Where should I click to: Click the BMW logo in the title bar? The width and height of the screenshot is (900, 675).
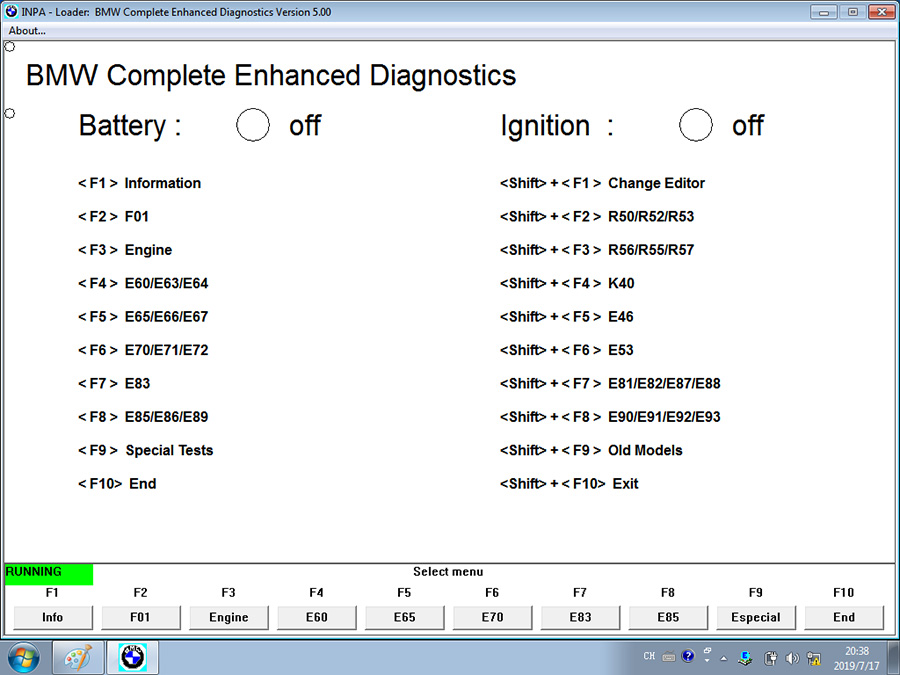coord(11,11)
